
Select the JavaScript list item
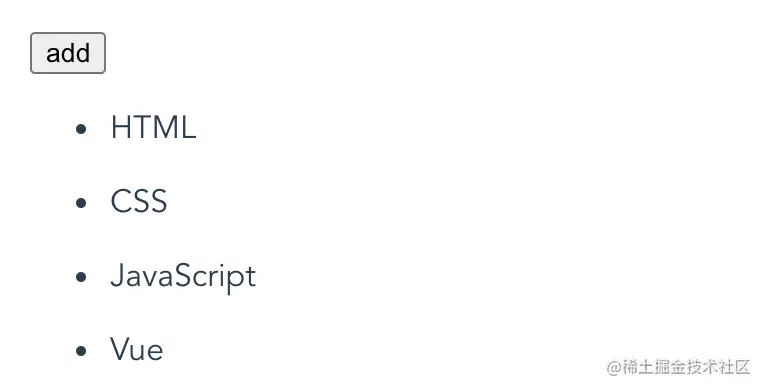coord(183,276)
